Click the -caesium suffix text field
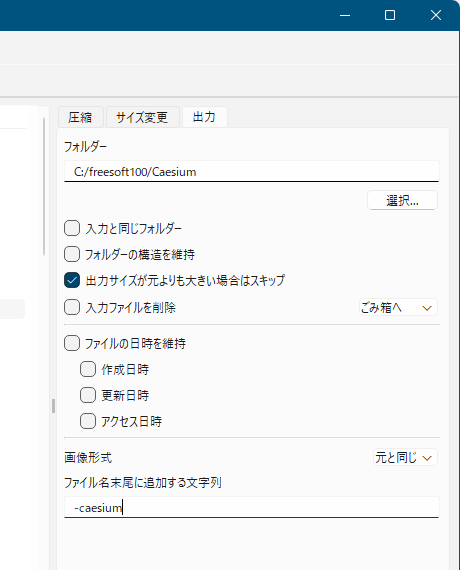Viewport: 460px width, 570px height. pos(252,507)
